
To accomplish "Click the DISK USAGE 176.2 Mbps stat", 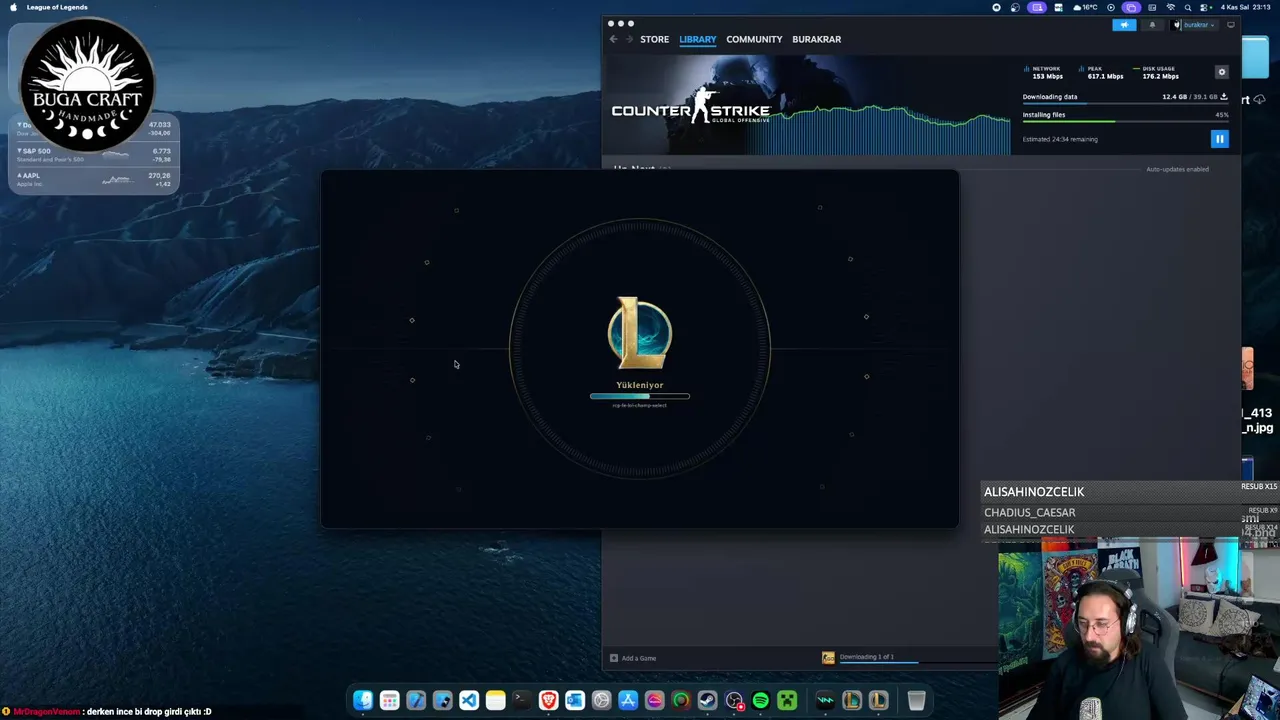I will [x=1158, y=72].
